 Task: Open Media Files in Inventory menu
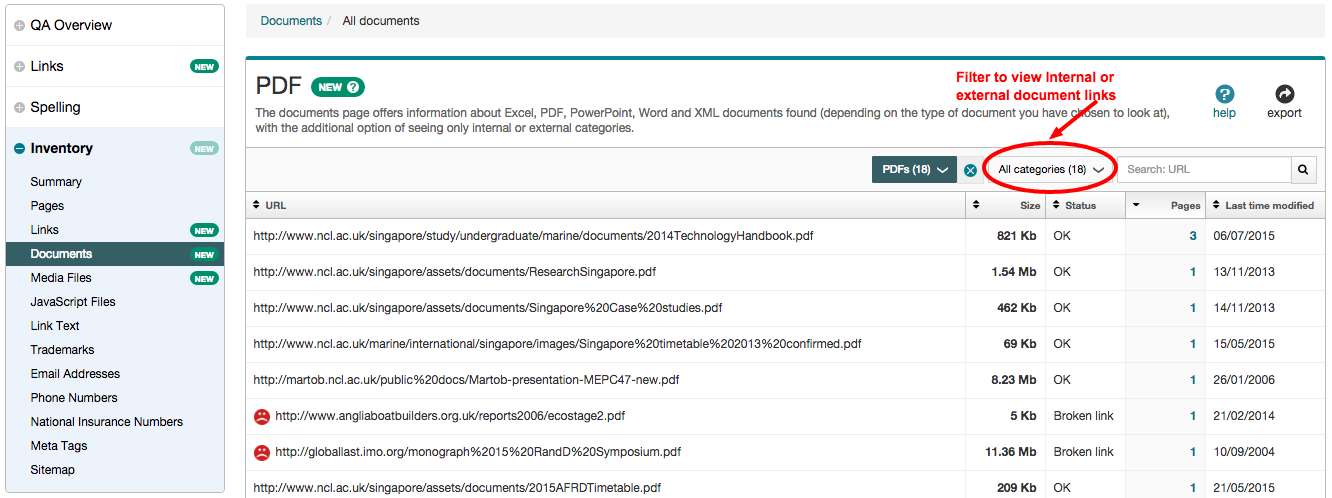(60, 278)
